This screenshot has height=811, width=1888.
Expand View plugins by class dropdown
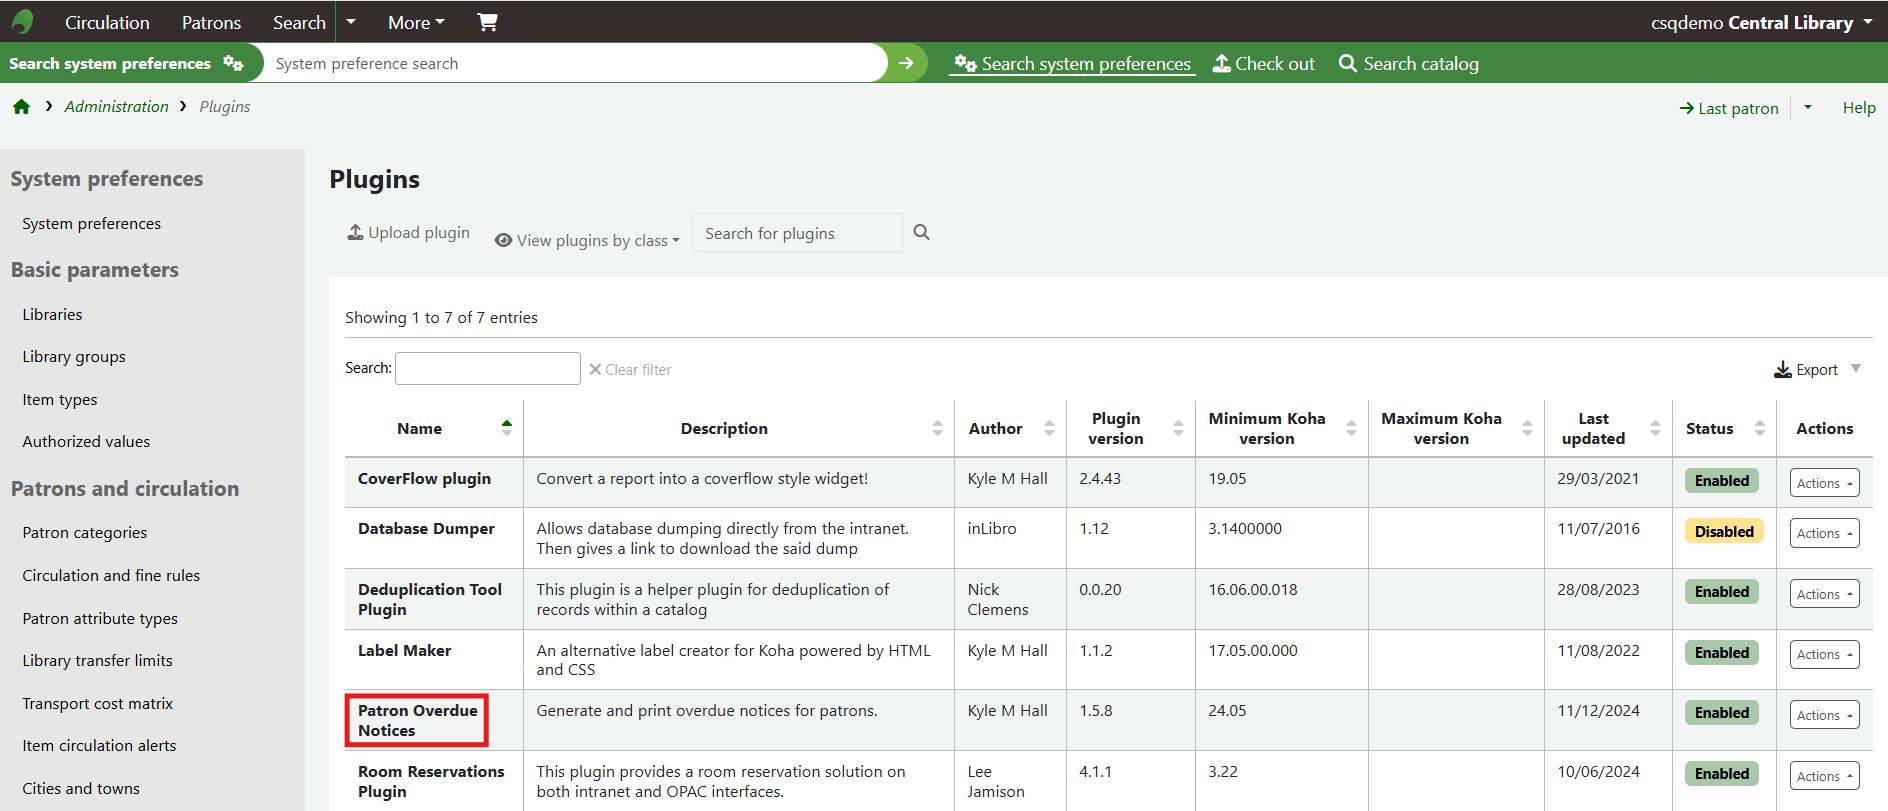pos(587,240)
